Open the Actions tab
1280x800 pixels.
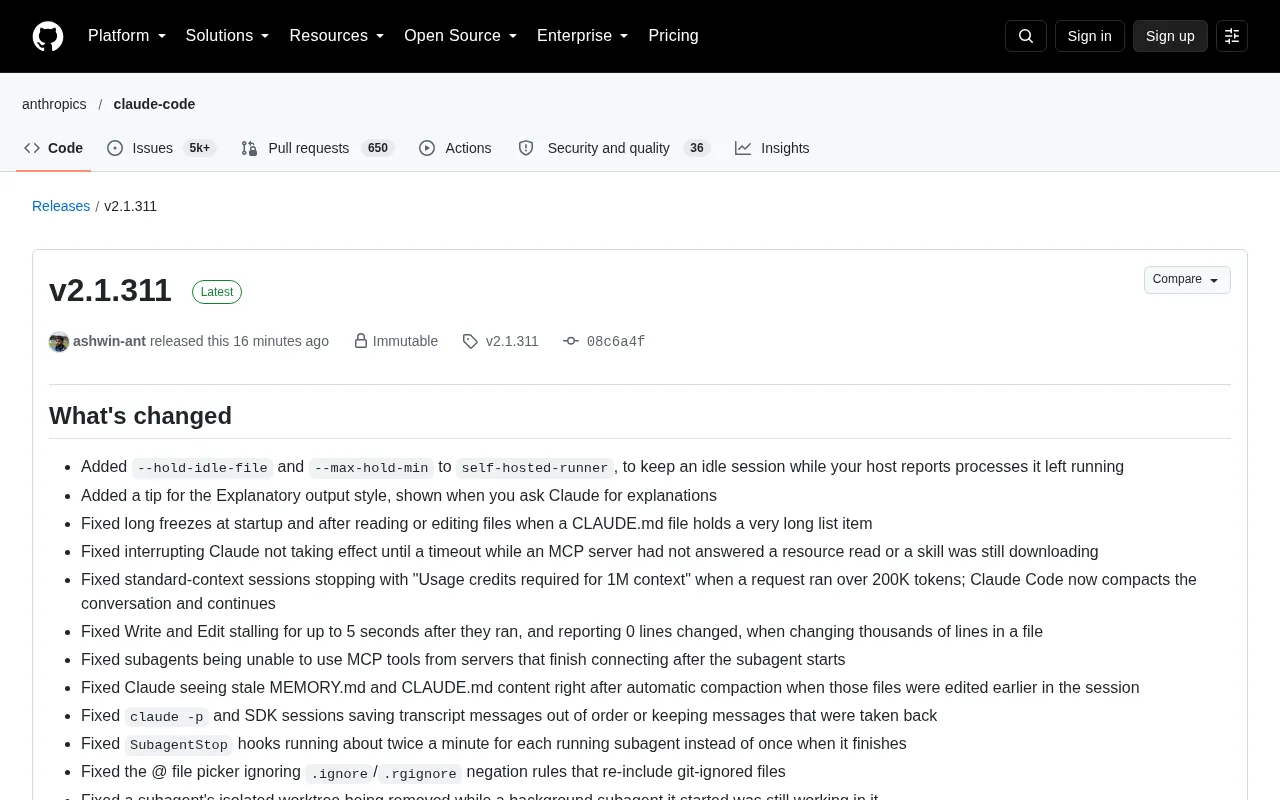455,148
